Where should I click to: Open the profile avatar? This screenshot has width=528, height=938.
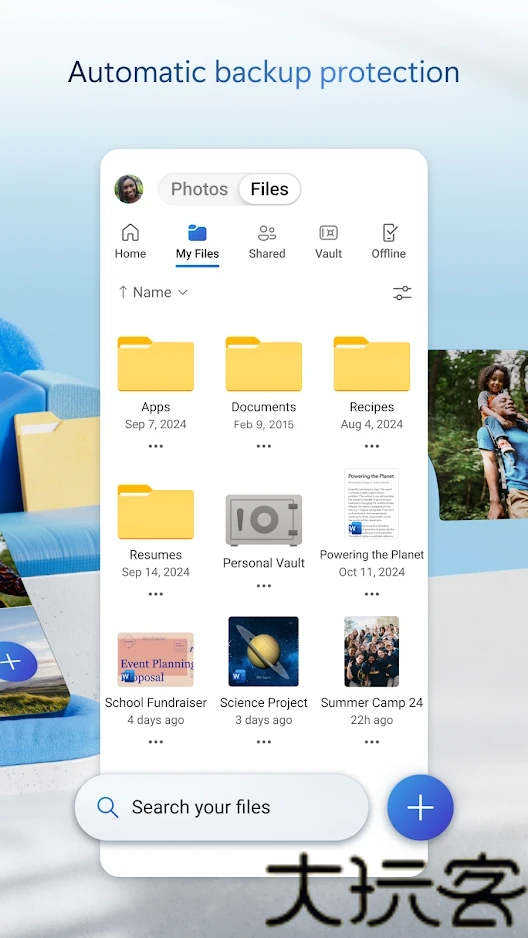point(129,189)
